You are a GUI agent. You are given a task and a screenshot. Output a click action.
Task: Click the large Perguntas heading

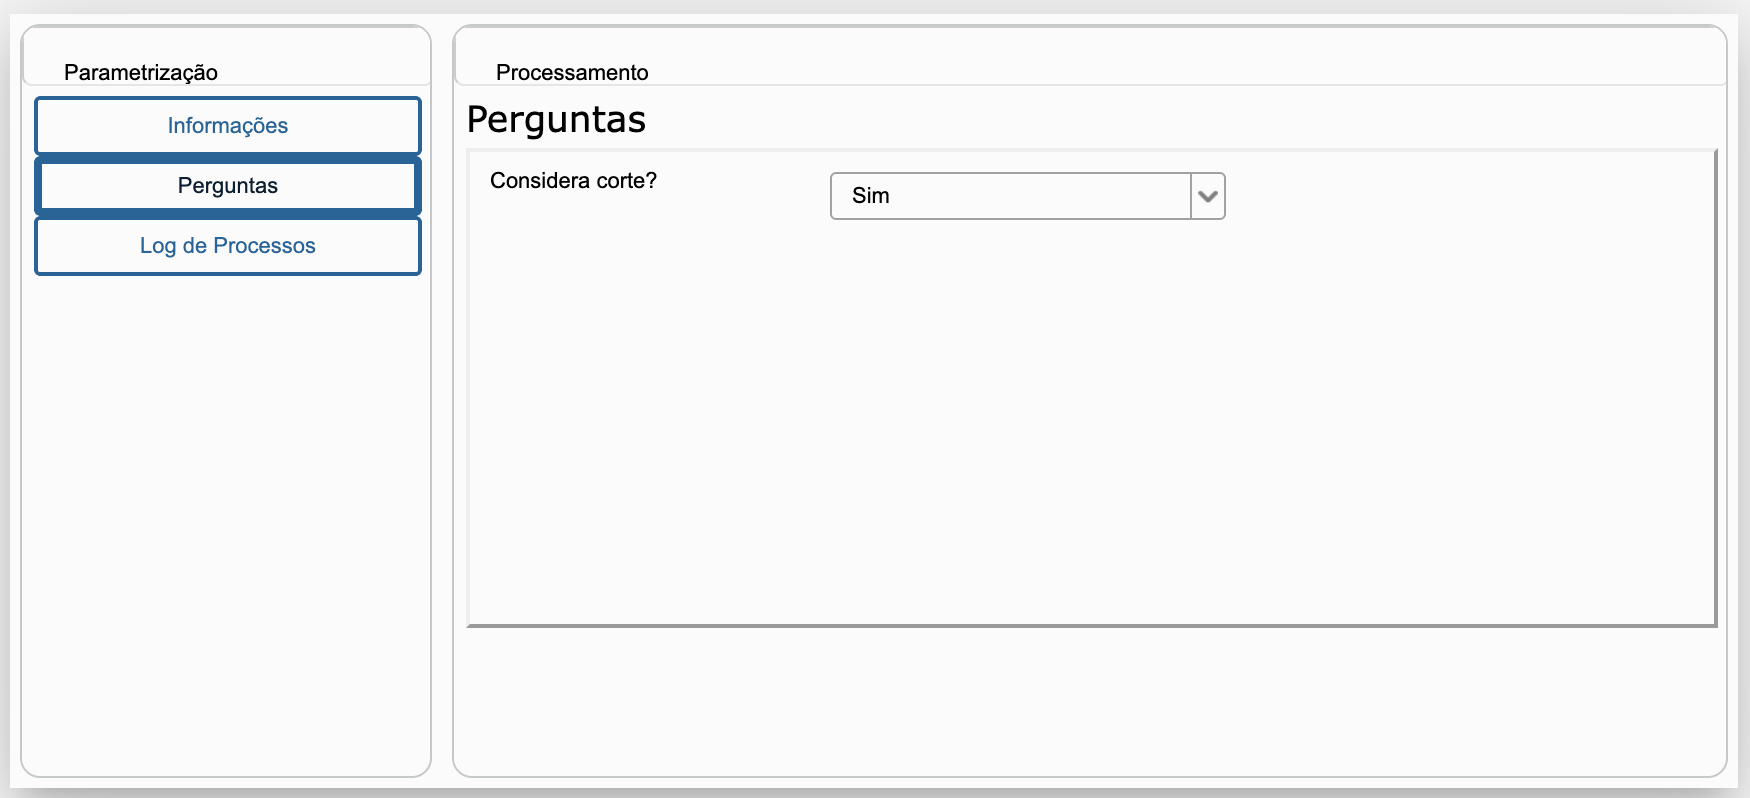[556, 119]
